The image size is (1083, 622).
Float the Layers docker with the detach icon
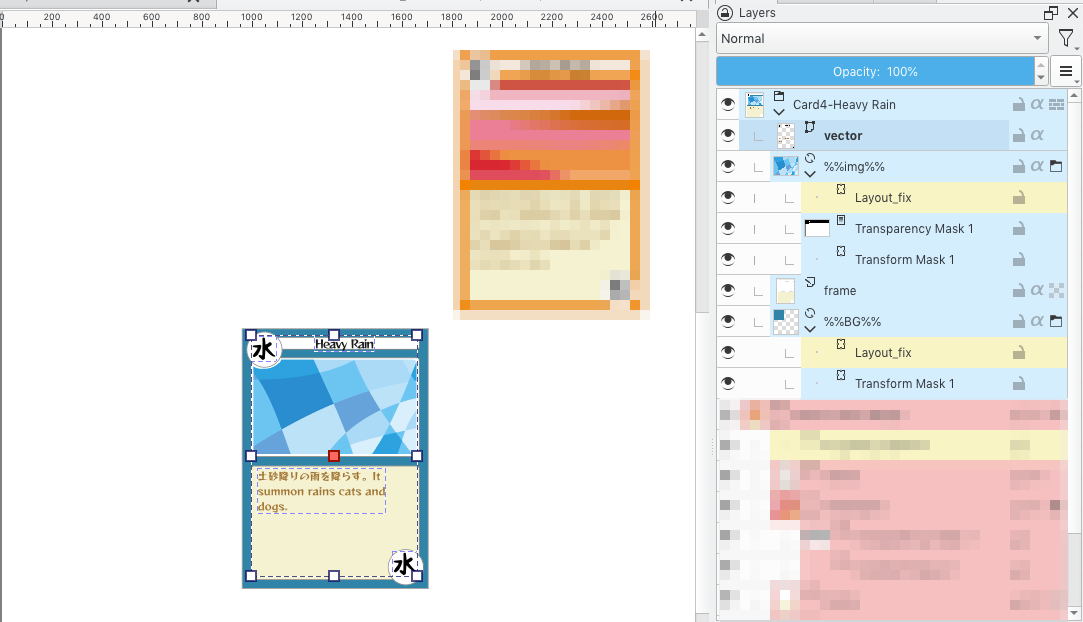click(x=1051, y=12)
